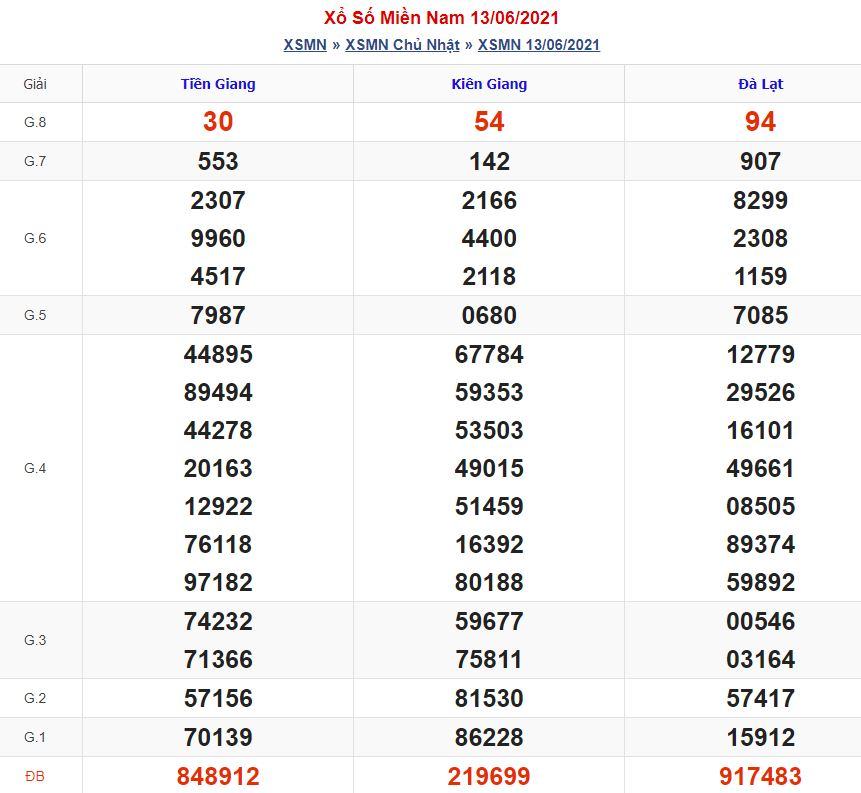The width and height of the screenshot is (861, 793).
Task: Open the Kiên Giang province link
Action: pos(489,84)
